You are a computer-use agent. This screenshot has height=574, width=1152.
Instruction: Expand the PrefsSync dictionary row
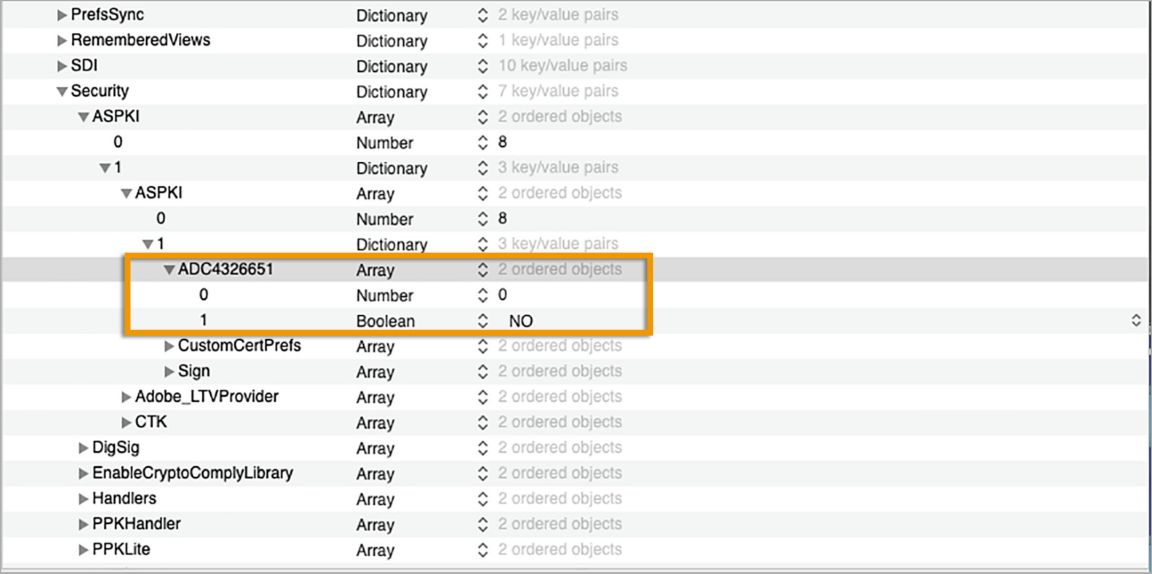pyautogui.click(x=62, y=16)
